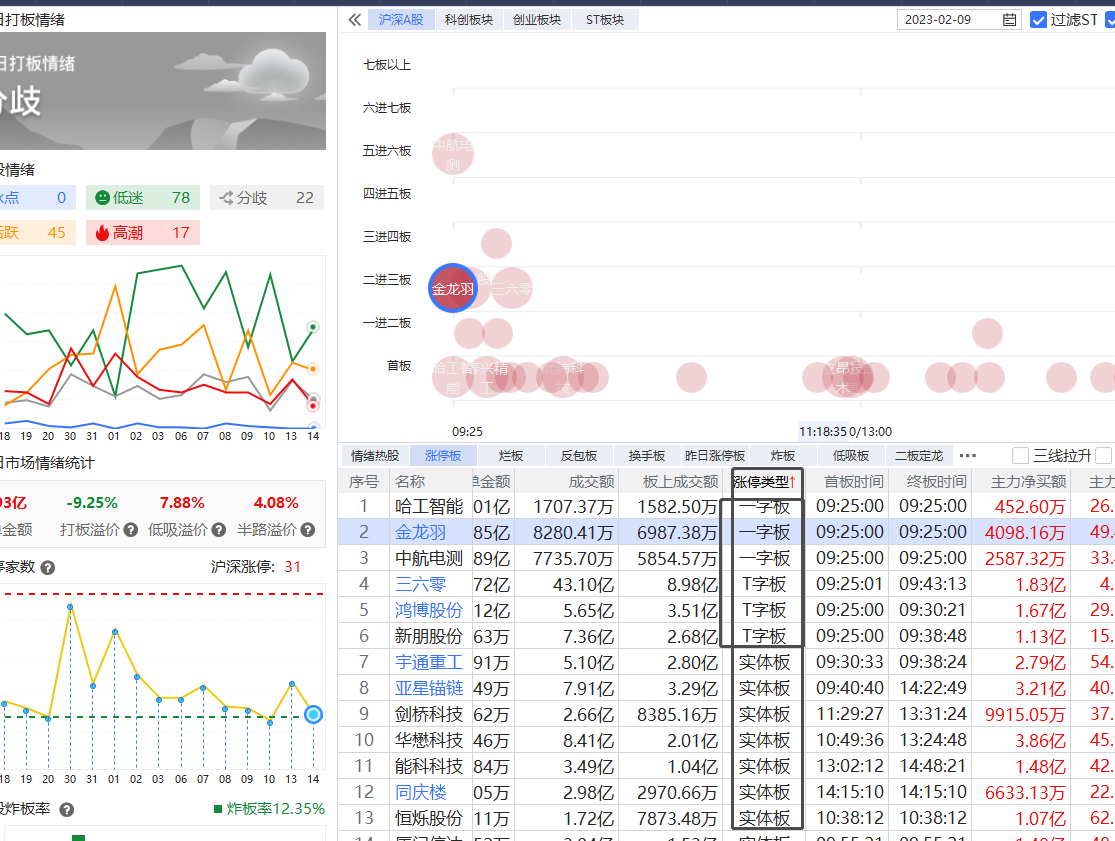Open the 烂板 tab
1115x841 pixels.
click(x=511, y=456)
